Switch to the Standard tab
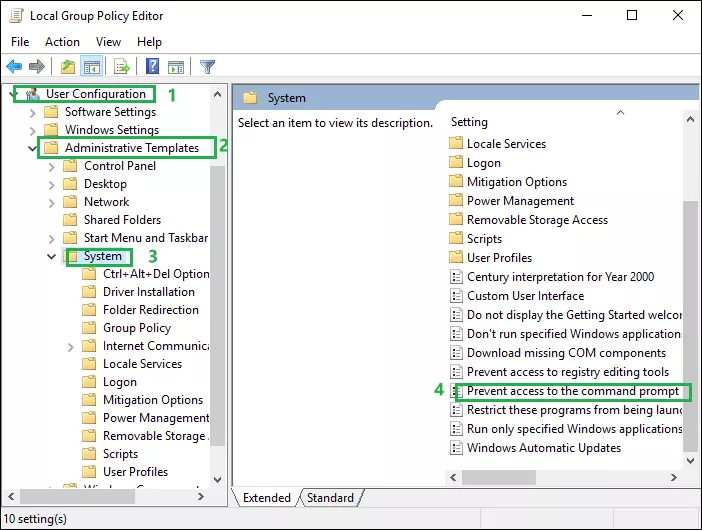 (x=330, y=498)
